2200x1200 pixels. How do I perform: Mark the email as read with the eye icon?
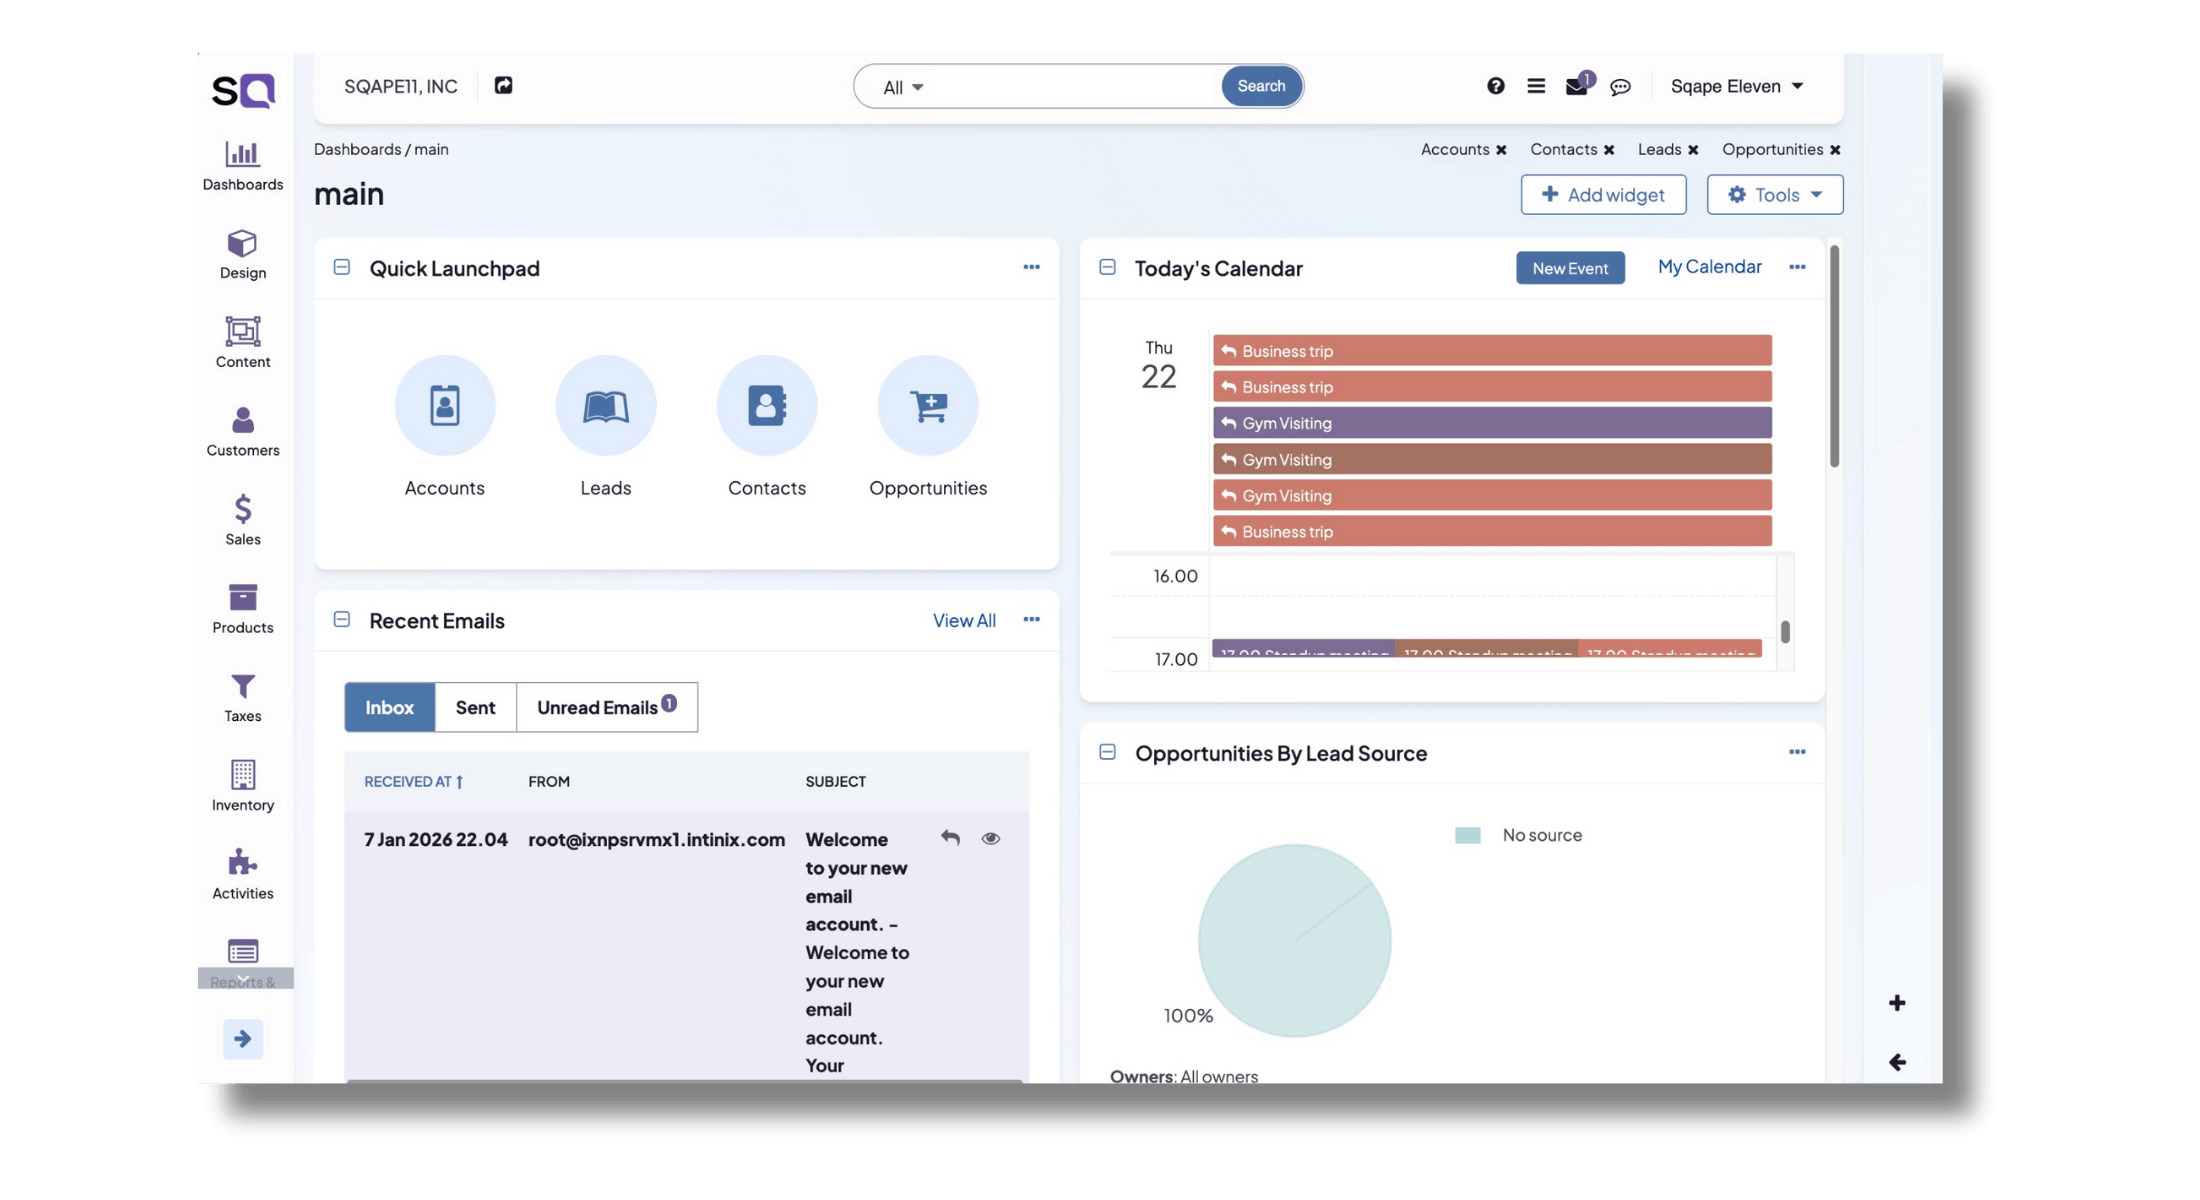click(x=990, y=839)
